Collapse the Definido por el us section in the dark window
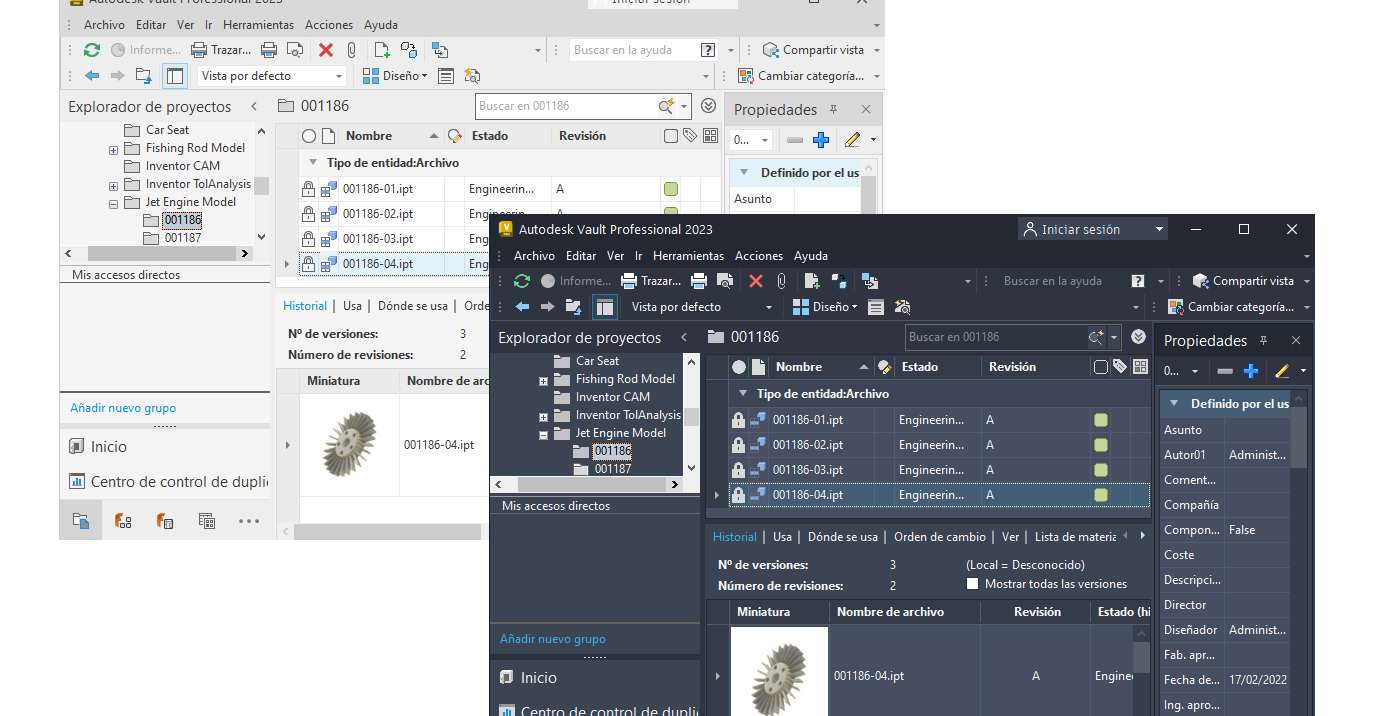The width and height of the screenshot is (1383, 716). [x=1174, y=404]
